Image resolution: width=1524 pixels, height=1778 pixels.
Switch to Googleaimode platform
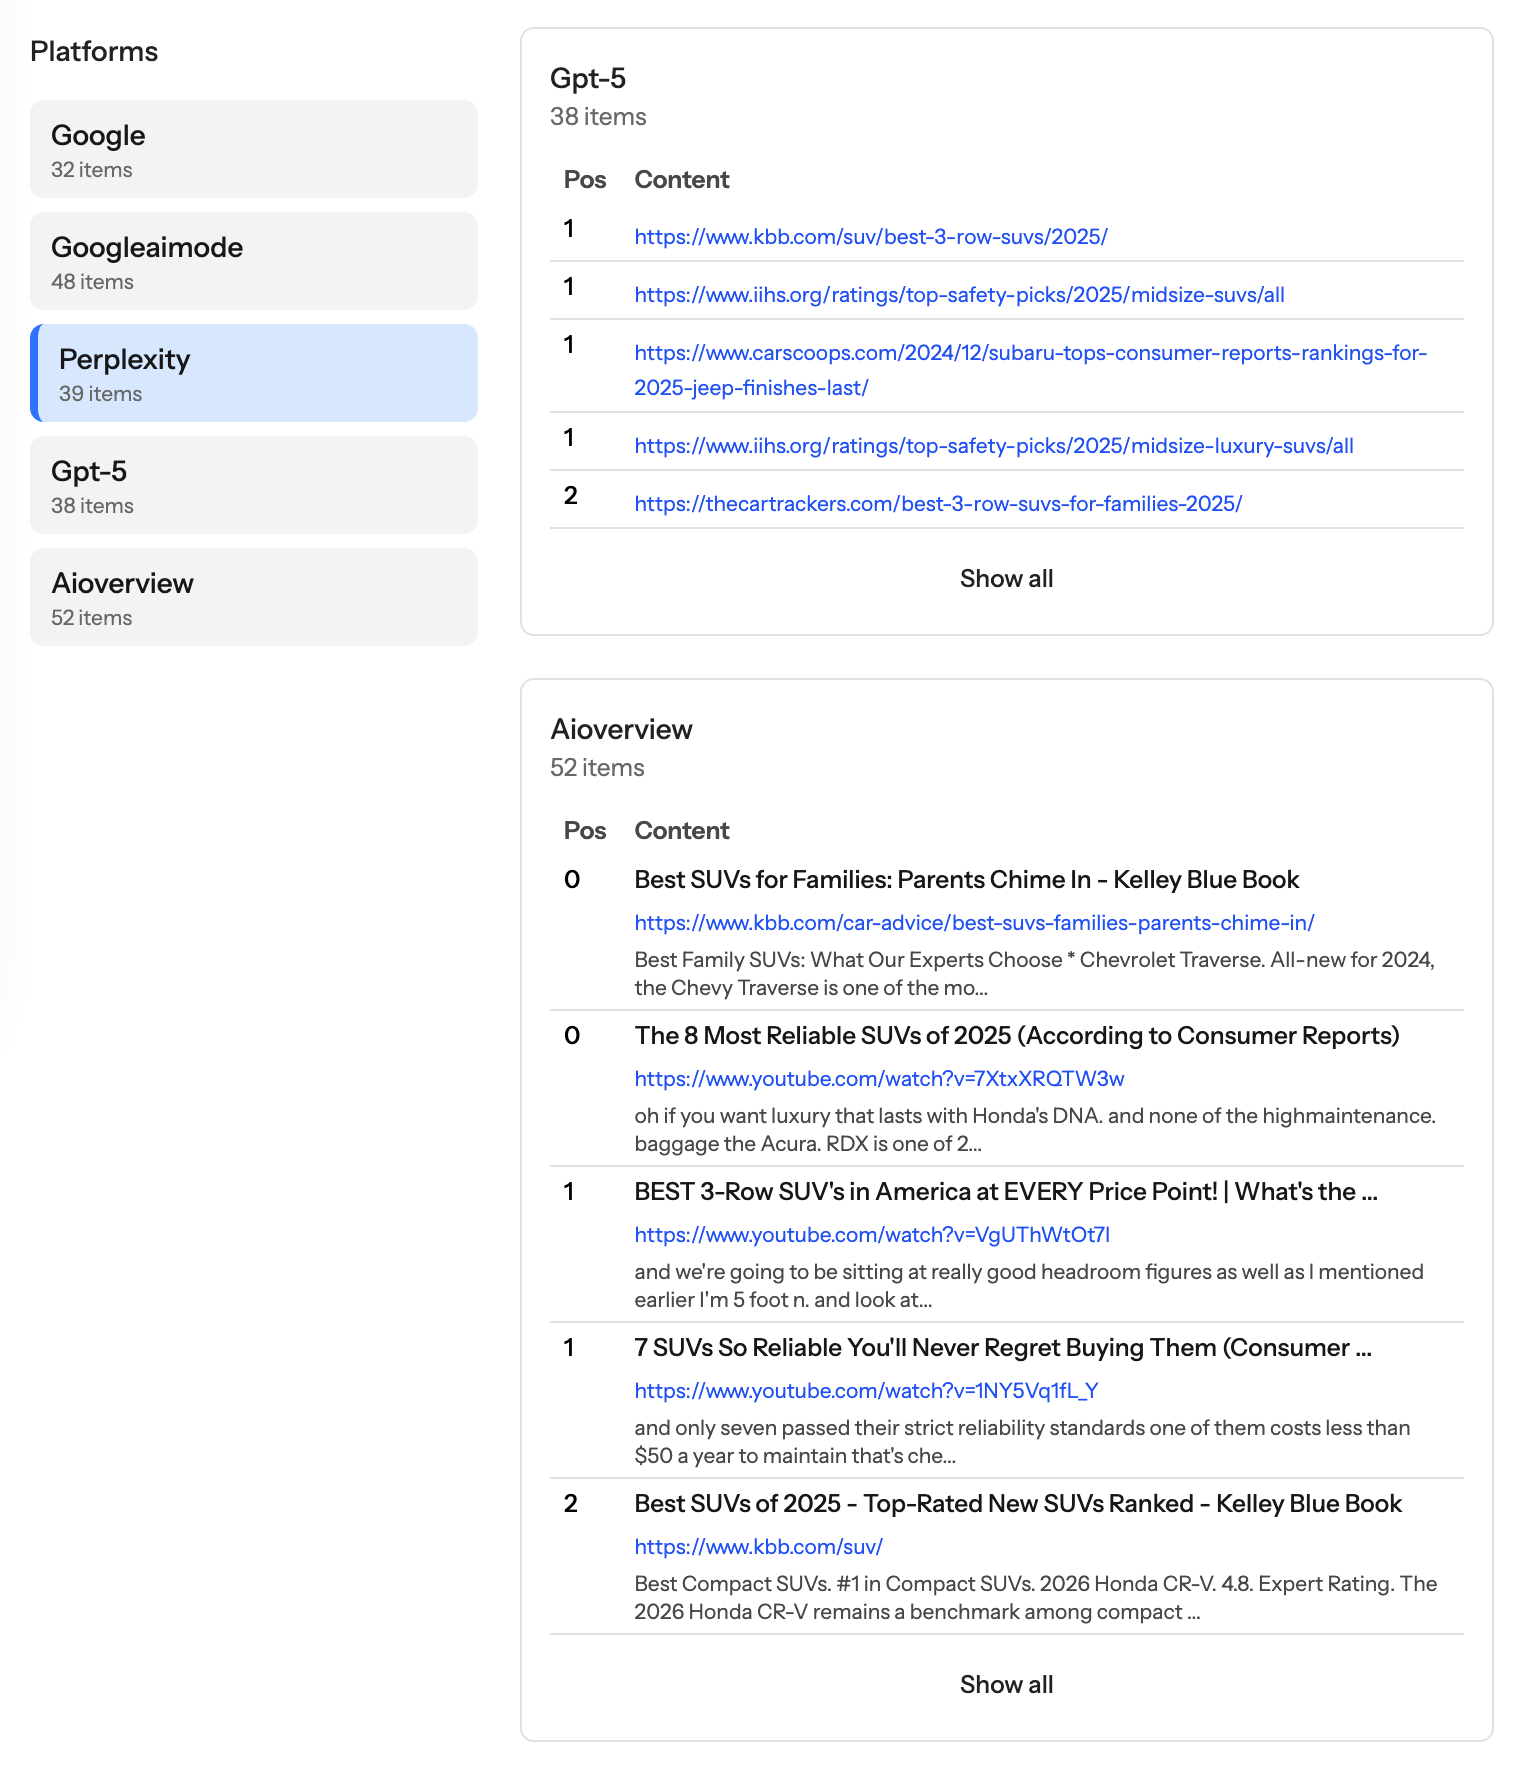coord(253,261)
